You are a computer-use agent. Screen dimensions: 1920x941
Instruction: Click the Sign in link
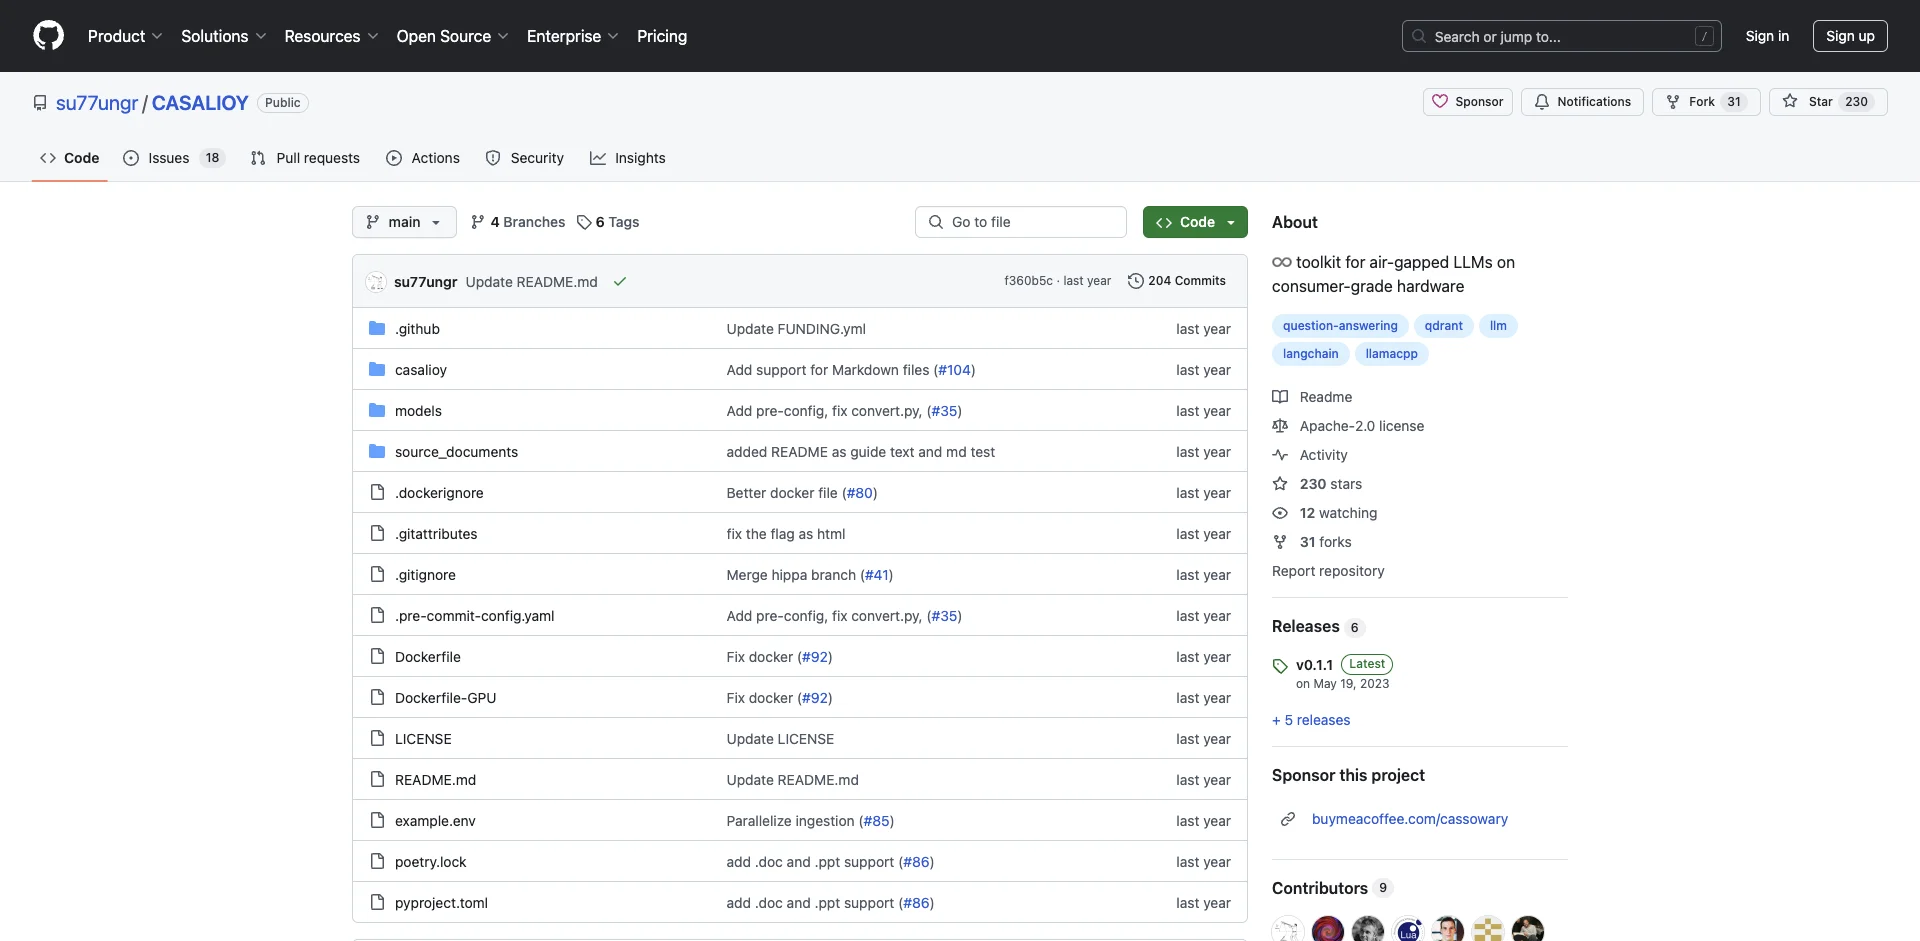pos(1767,36)
